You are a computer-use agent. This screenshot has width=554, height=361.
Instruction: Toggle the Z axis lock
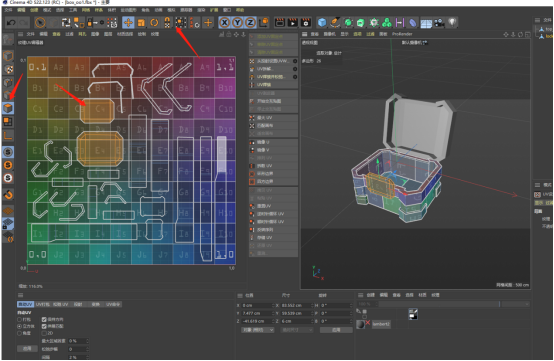tap(251, 23)
